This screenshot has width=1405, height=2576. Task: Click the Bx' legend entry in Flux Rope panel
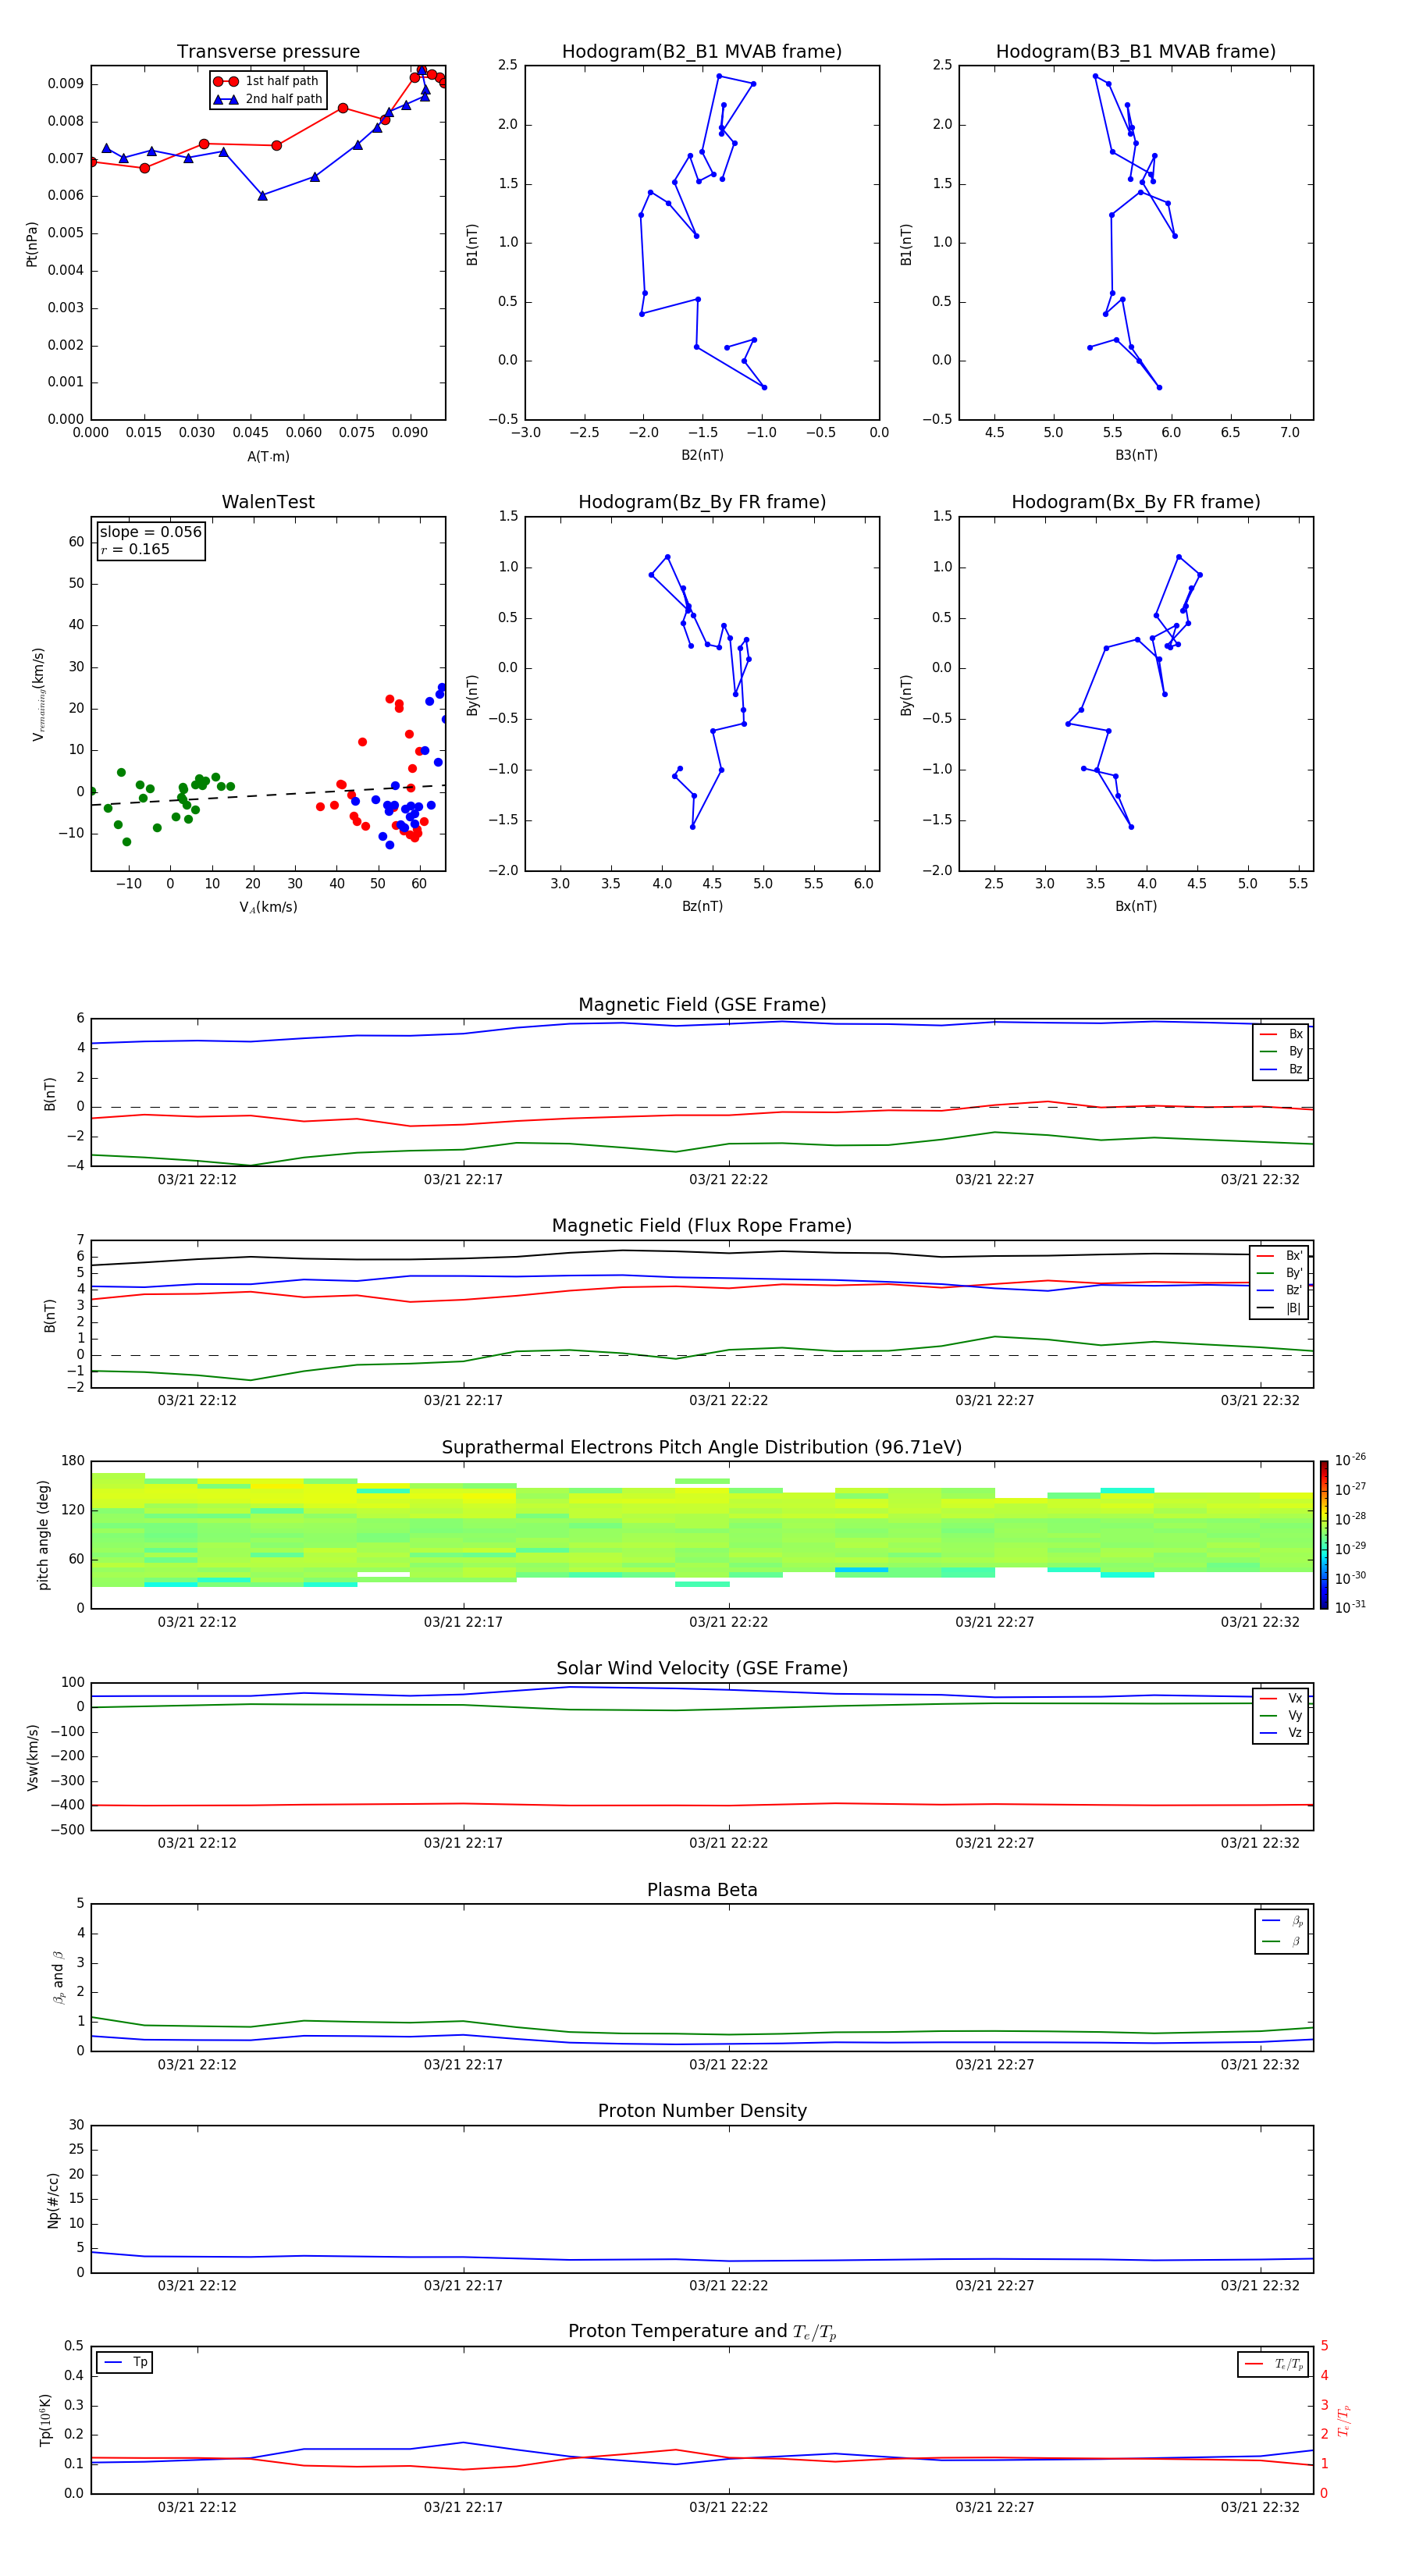1280,1256
